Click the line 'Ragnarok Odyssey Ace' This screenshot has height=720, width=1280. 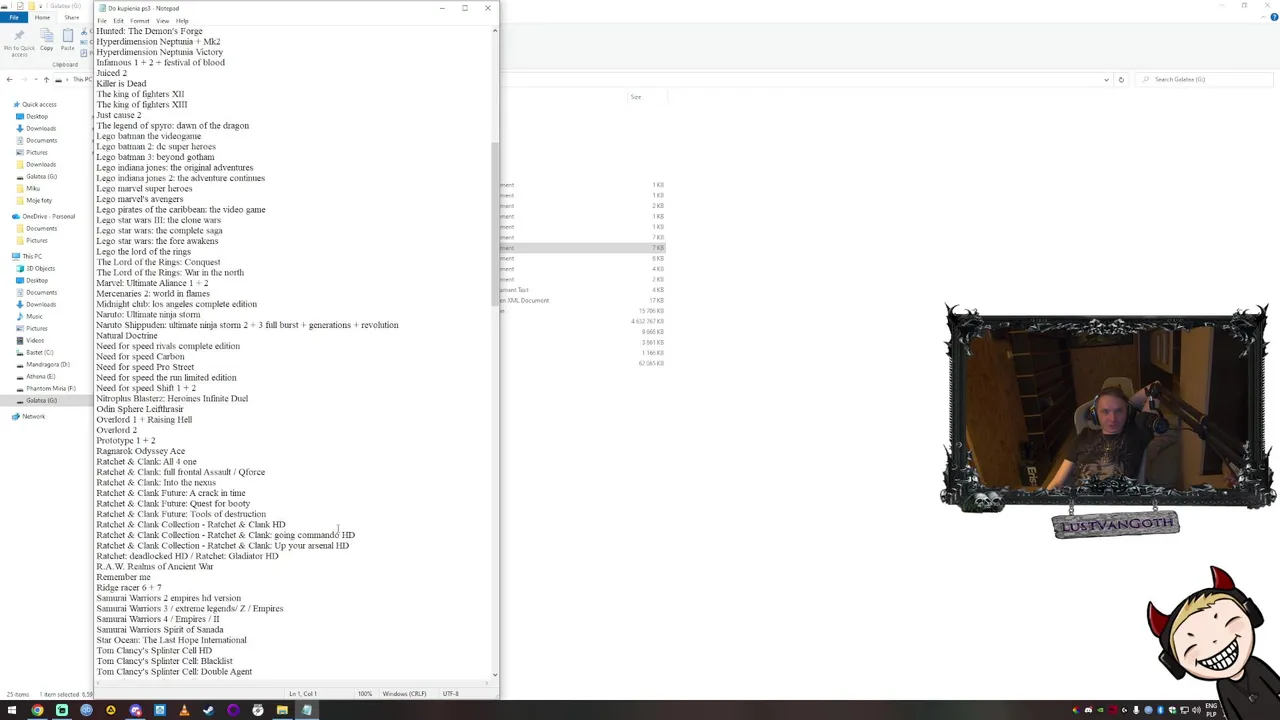[x=140, y=451]
